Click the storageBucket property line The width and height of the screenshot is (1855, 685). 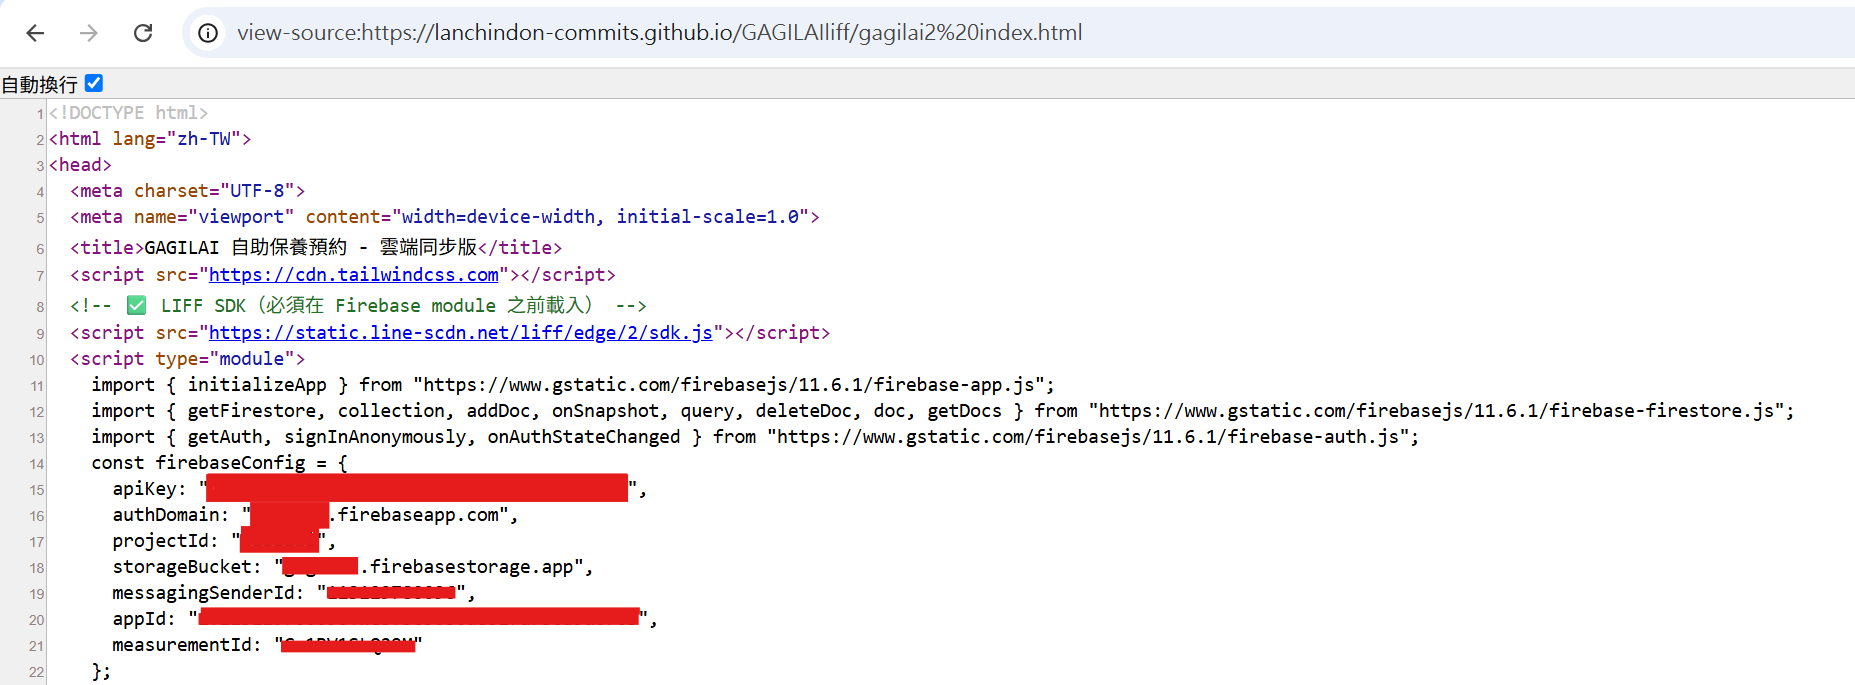[x=353, y=567]
